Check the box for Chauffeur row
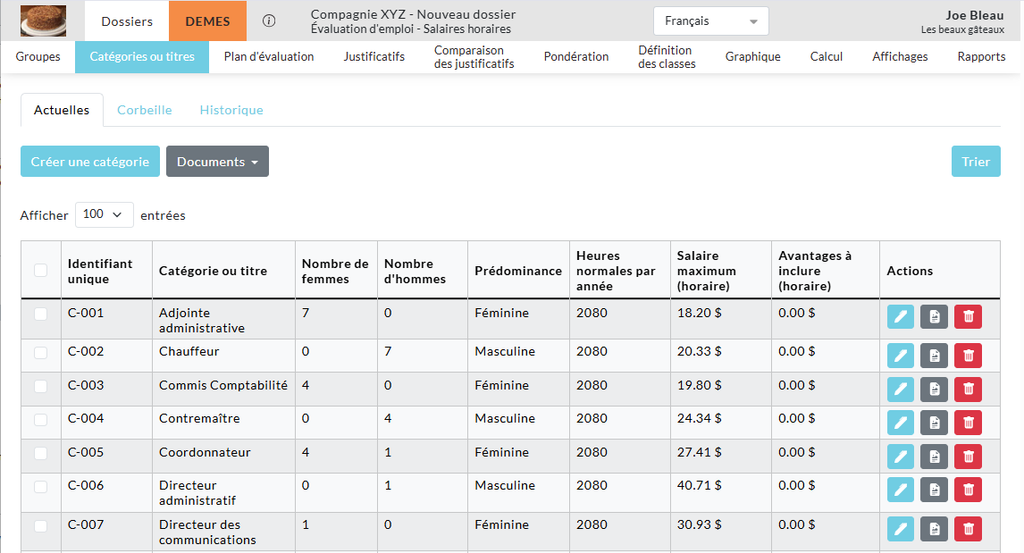 pos(40,353)
